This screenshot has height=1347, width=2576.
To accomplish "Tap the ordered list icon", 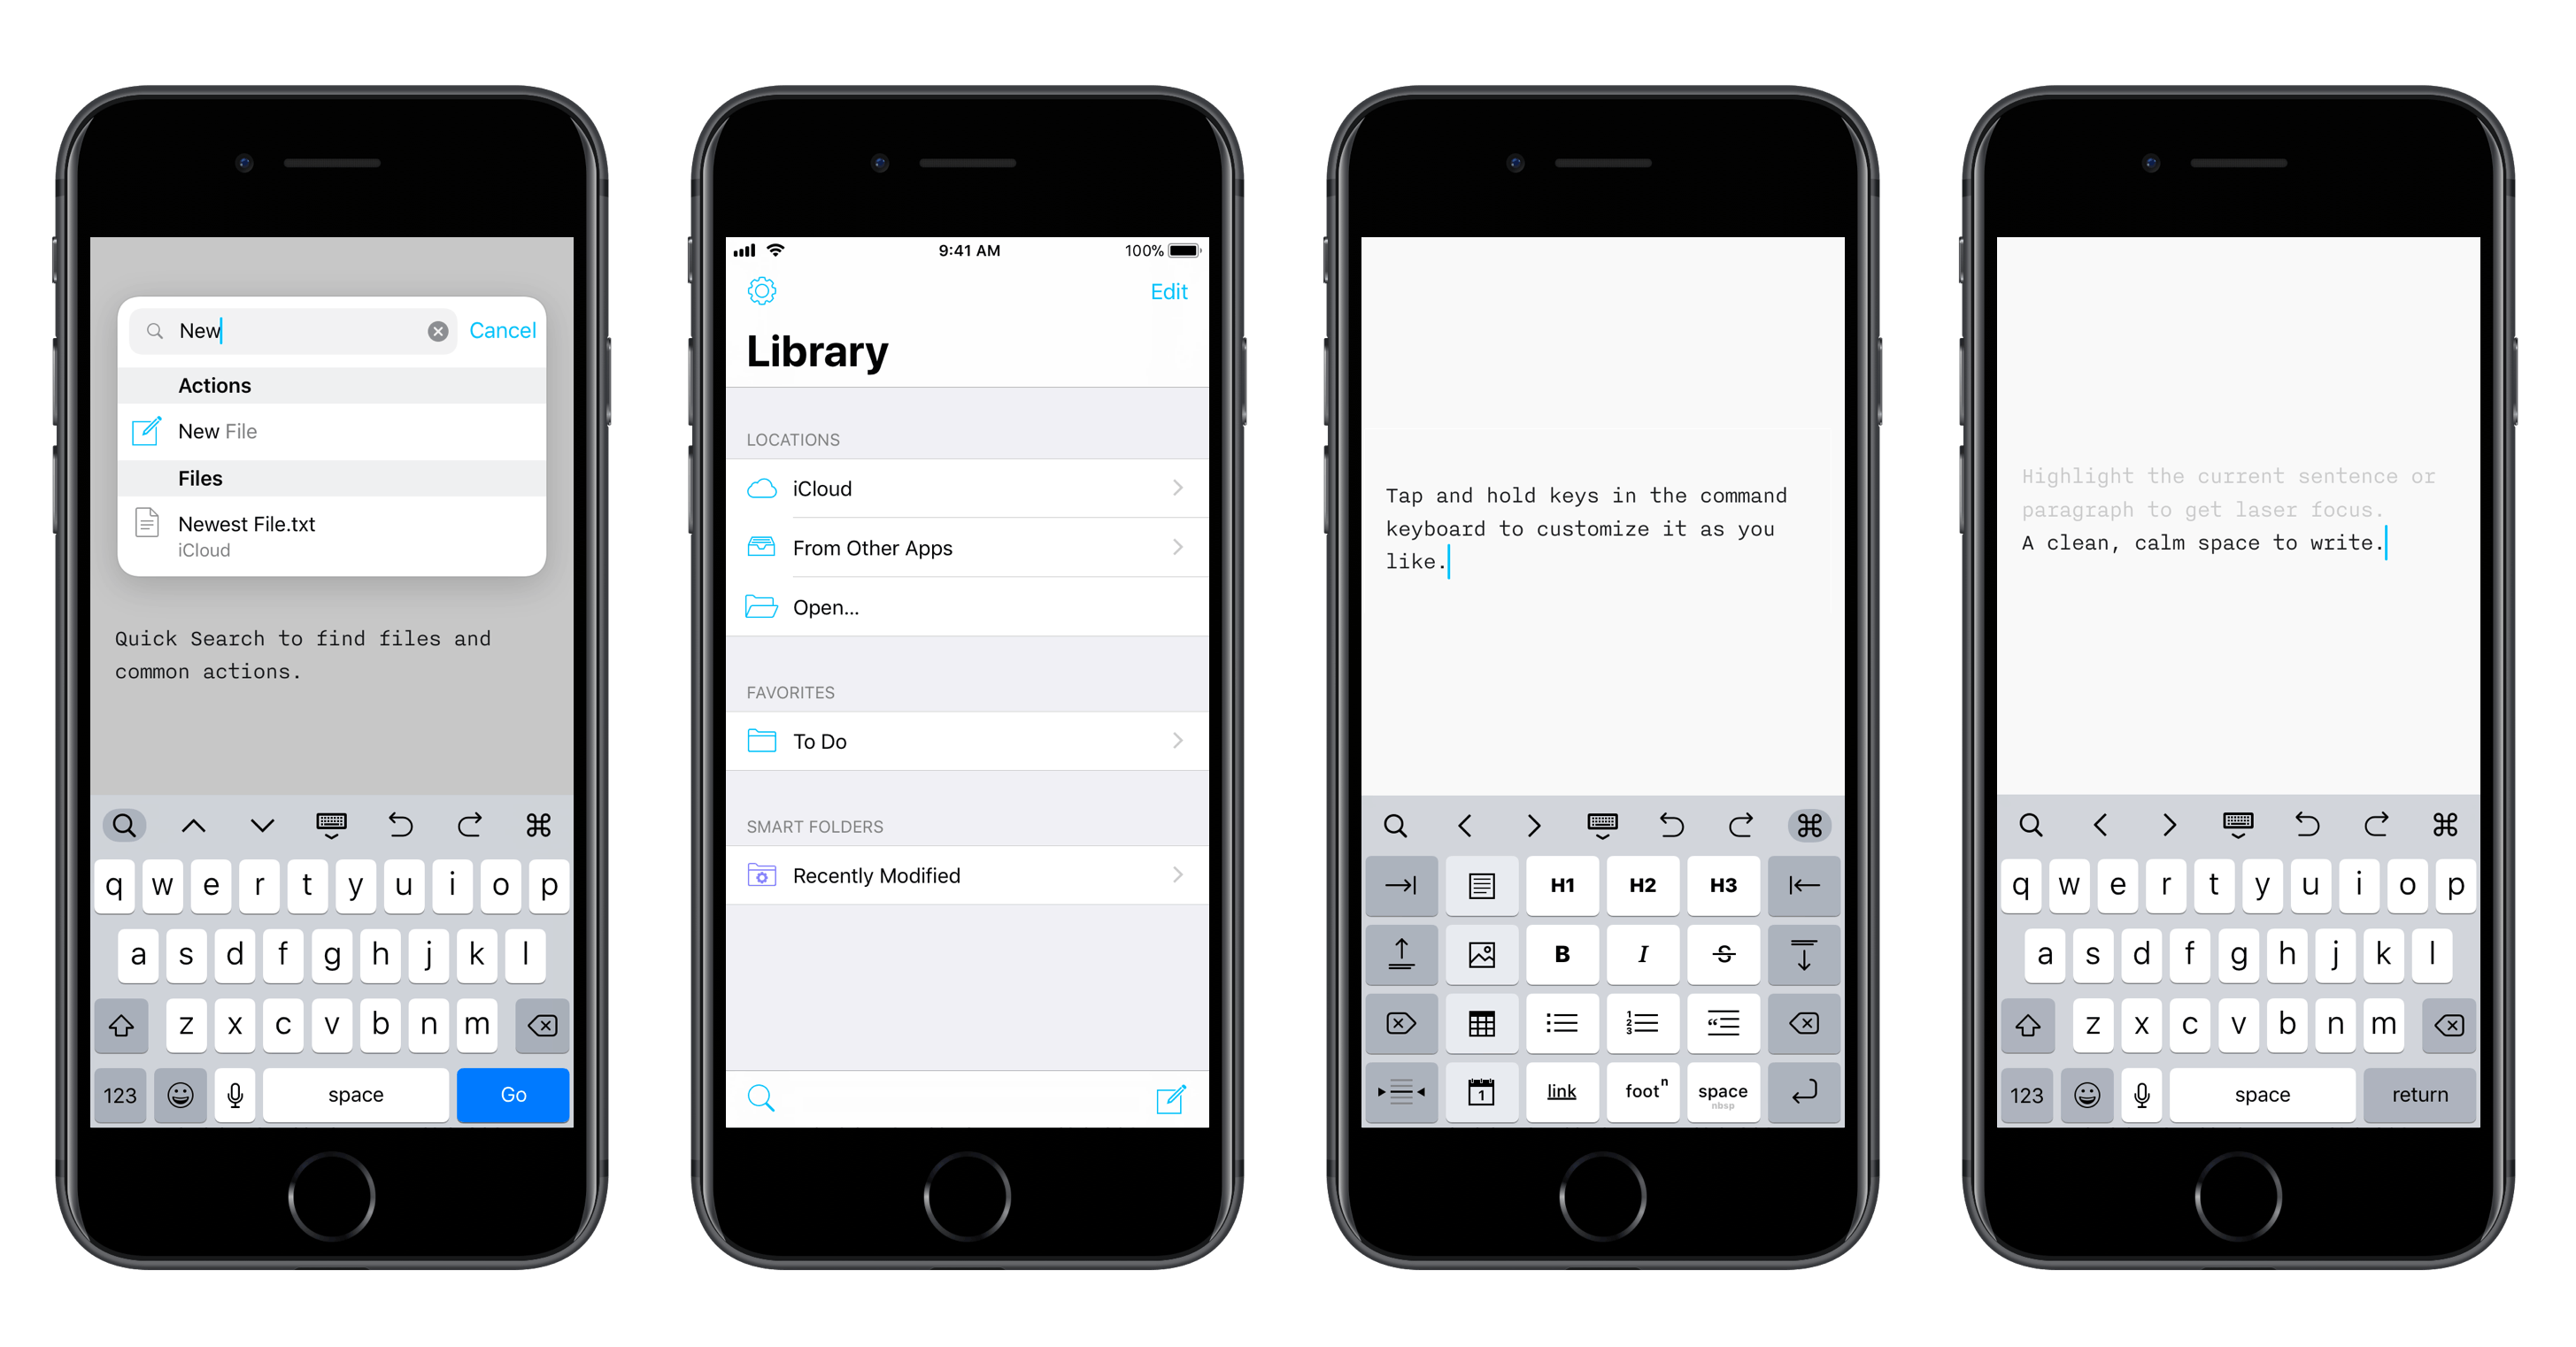I will [x=1640, y=1023].
